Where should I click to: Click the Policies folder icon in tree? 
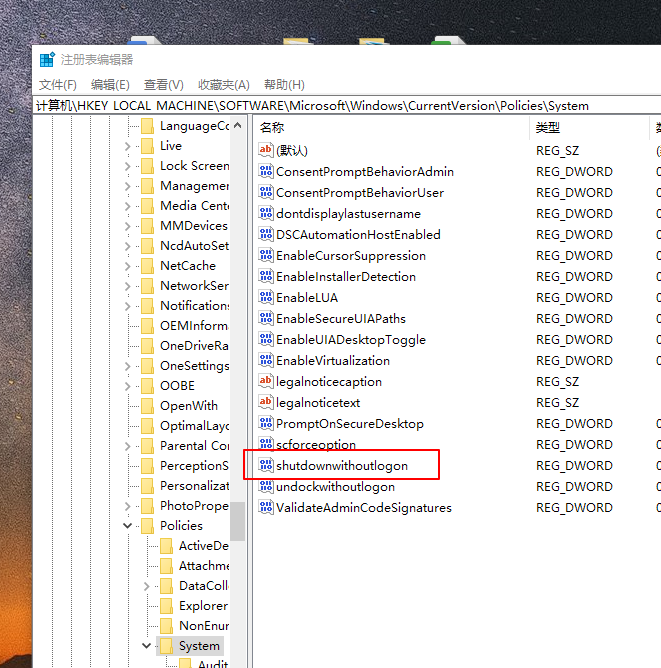148,526
